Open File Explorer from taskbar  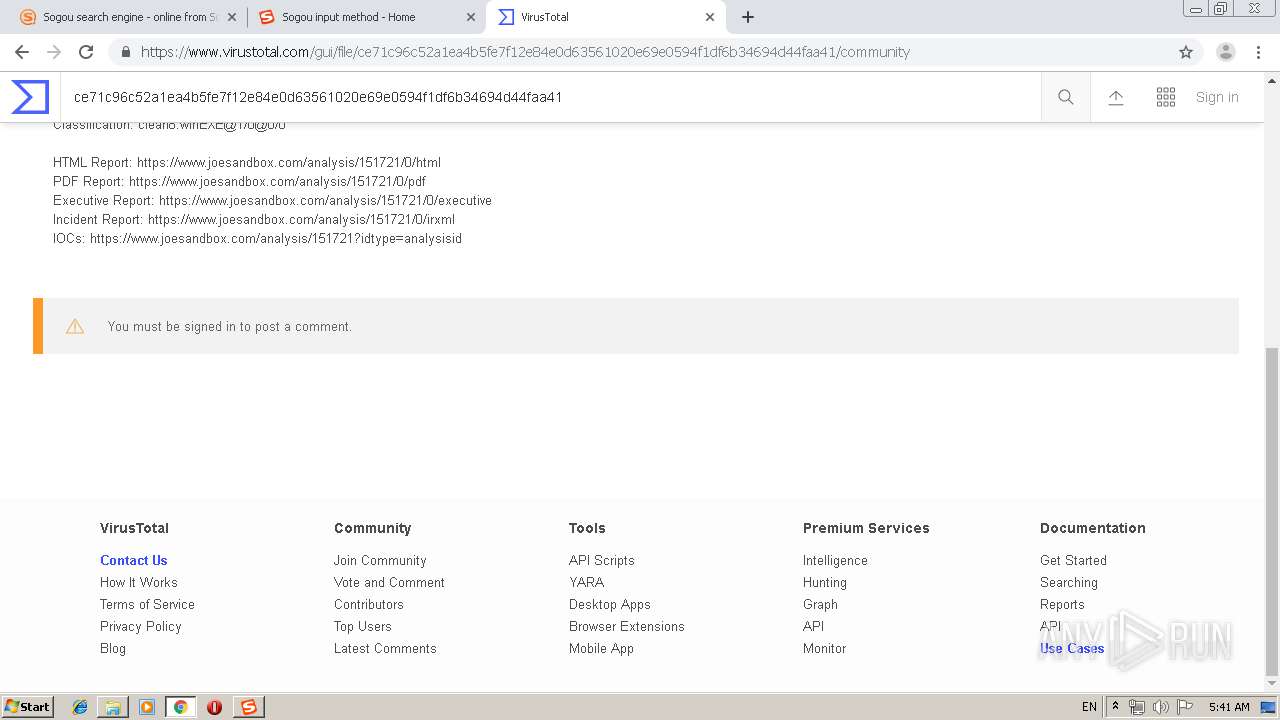tap(113, 707)
